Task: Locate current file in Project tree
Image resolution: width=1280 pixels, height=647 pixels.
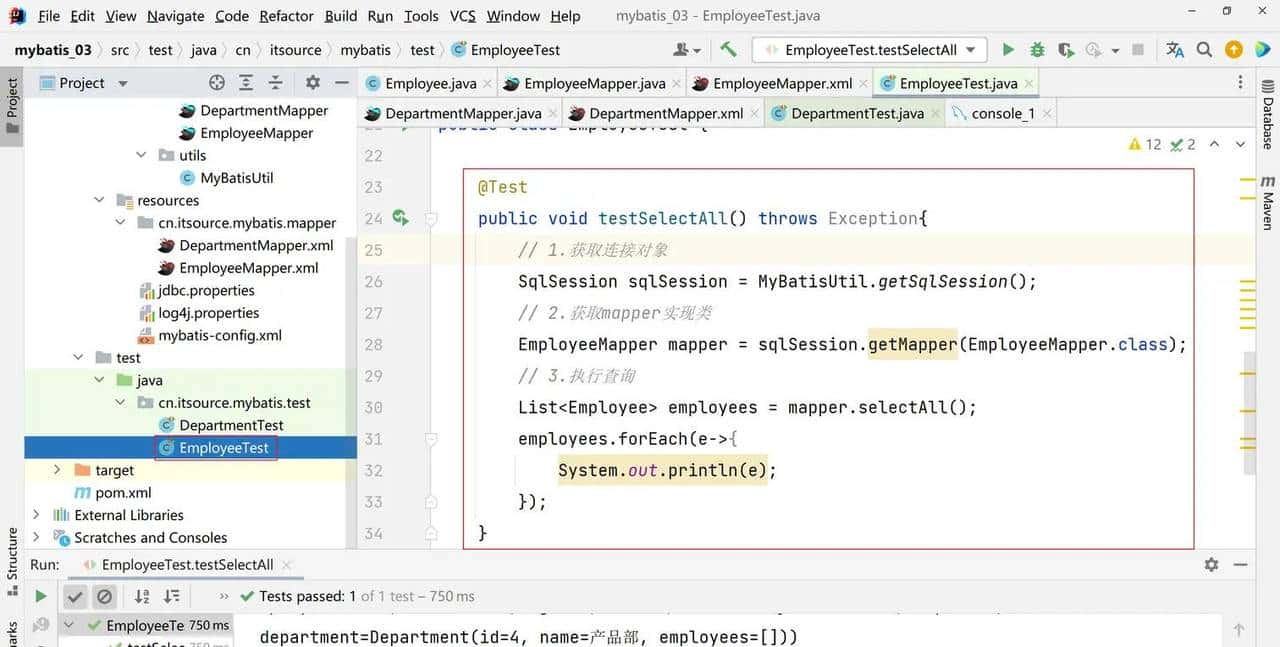Action: point(217,83)
